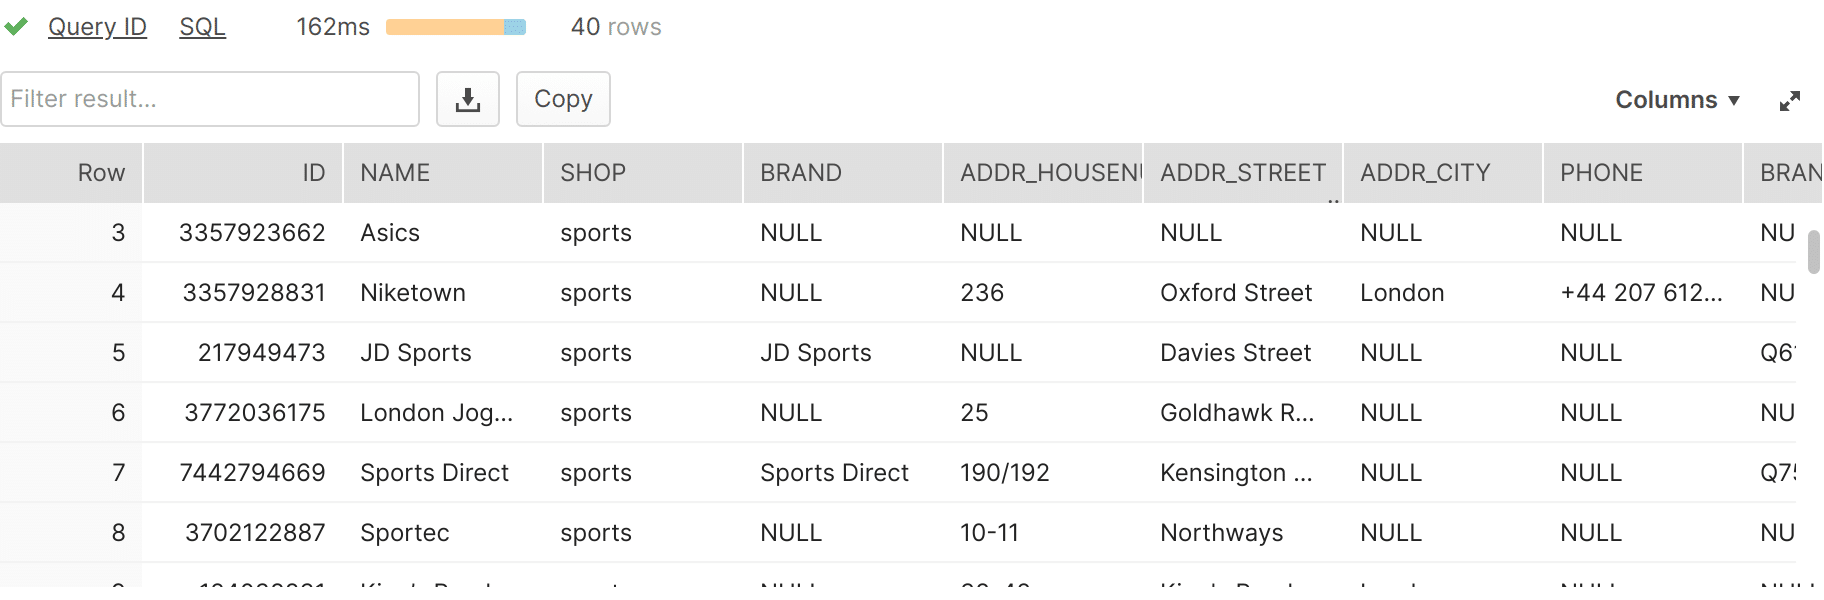Open the SQL link
Viewport: 1824px width, 600px height.
pyautogui.click(x=202, y=27)
